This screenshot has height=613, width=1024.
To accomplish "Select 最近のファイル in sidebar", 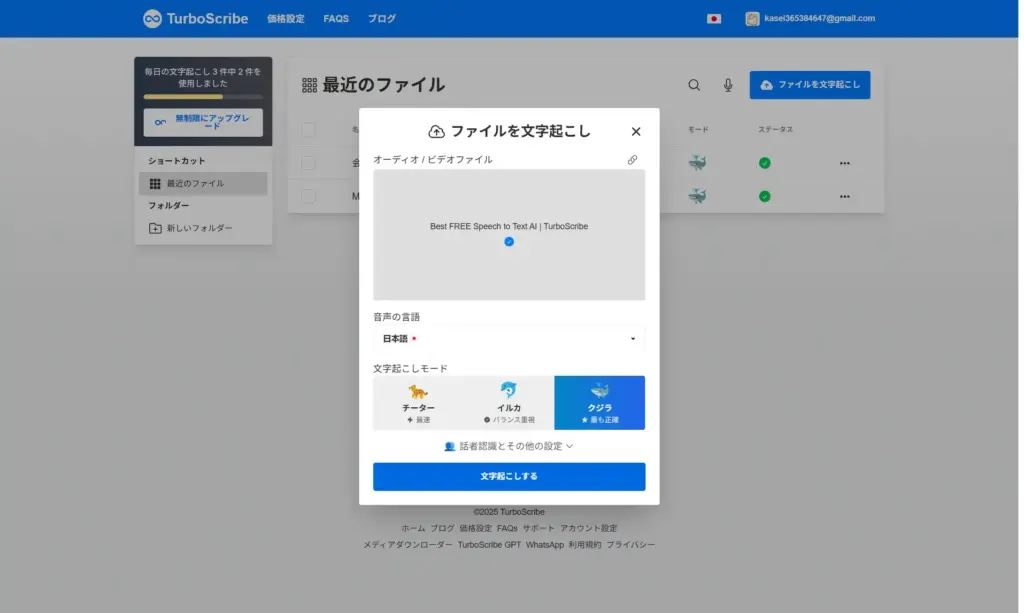I will click(203, 183).
